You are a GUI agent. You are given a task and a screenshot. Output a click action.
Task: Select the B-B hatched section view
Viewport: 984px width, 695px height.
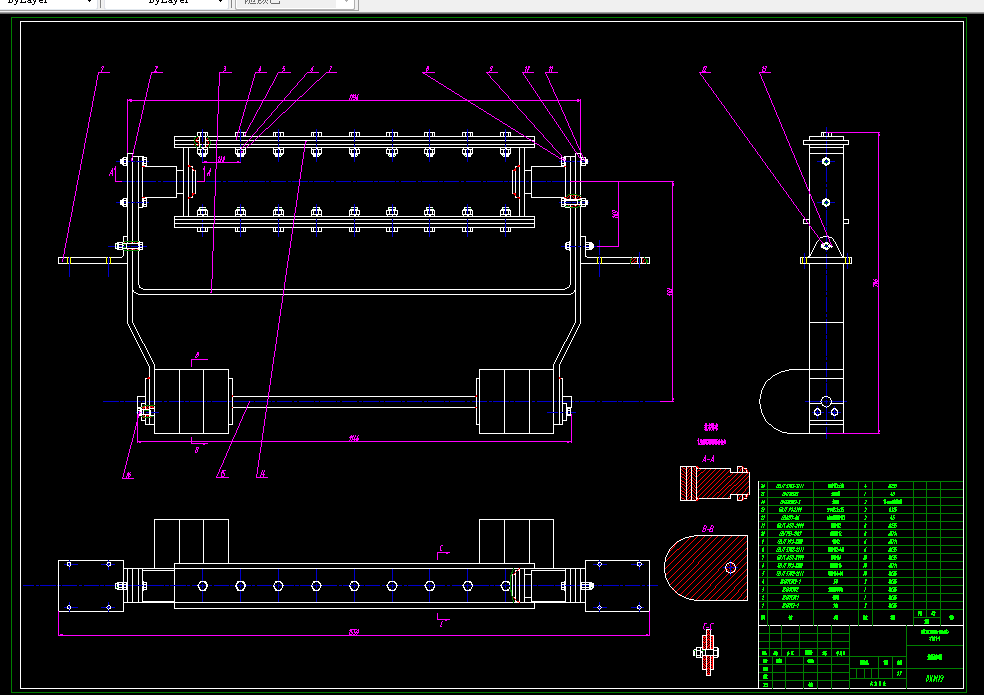(x=706, y=568)
